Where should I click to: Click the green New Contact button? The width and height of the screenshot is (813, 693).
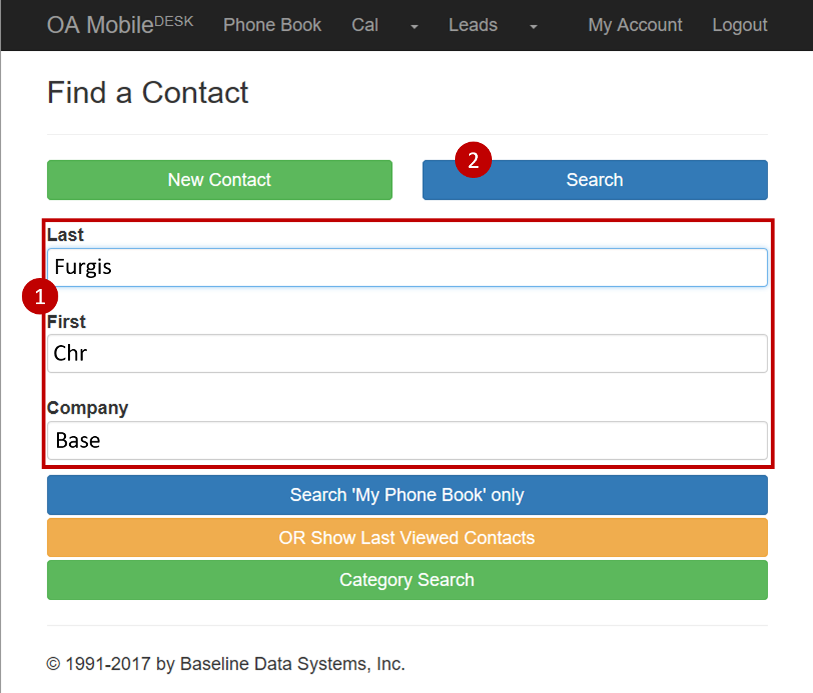tap(219, 180)
